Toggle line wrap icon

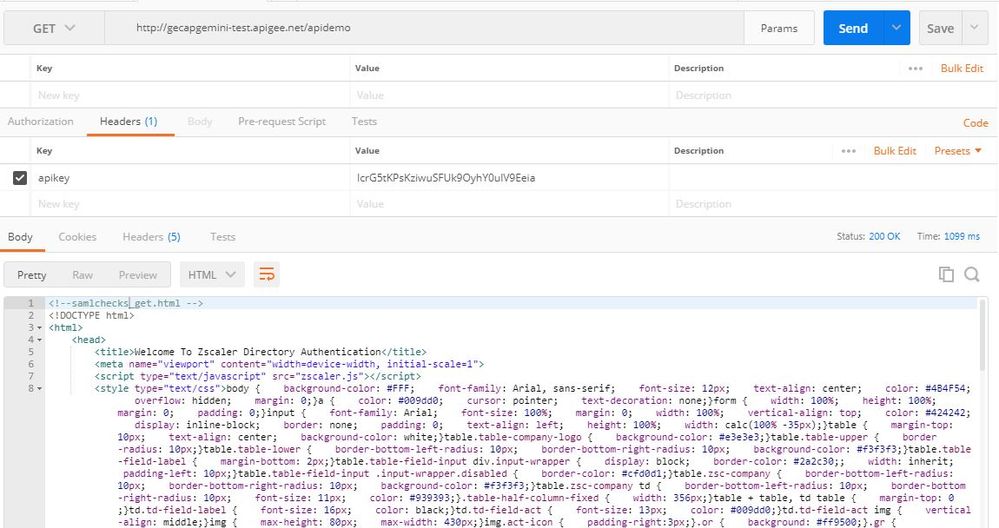[x=266, y=275]
